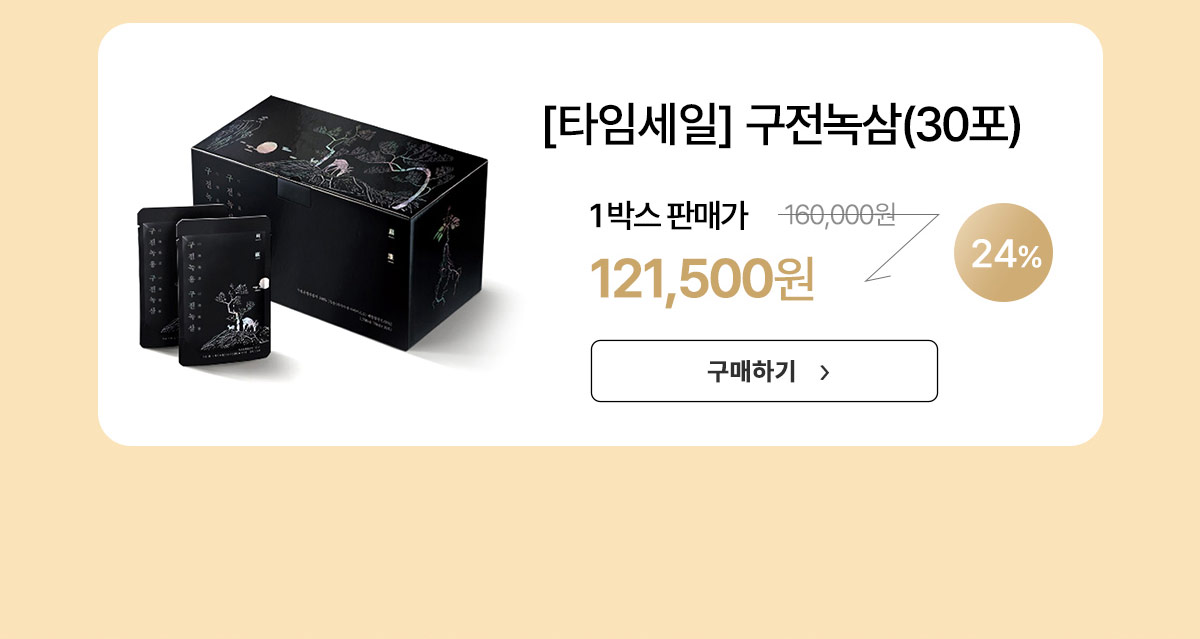Select the gold 24% discount badge
This screenshot has width=1200, height=639.
[1004, 252]
